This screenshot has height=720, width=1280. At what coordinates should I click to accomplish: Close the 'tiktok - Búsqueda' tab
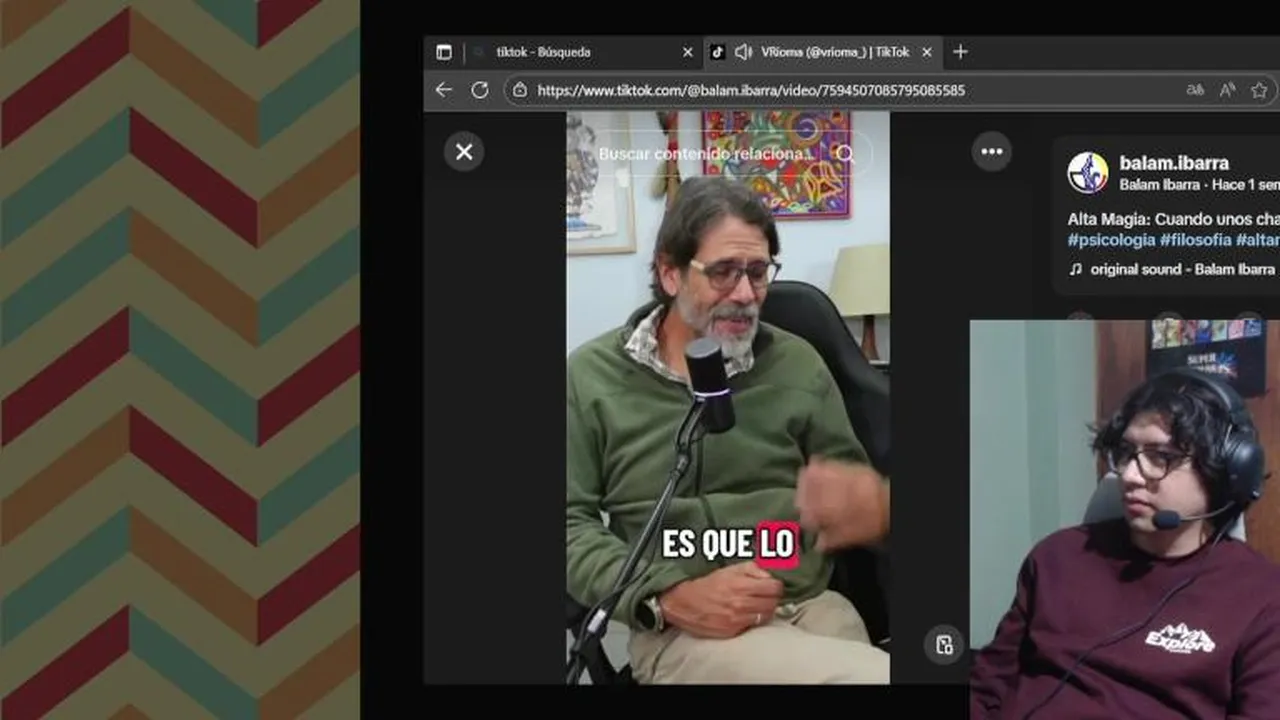pos(687,52)
